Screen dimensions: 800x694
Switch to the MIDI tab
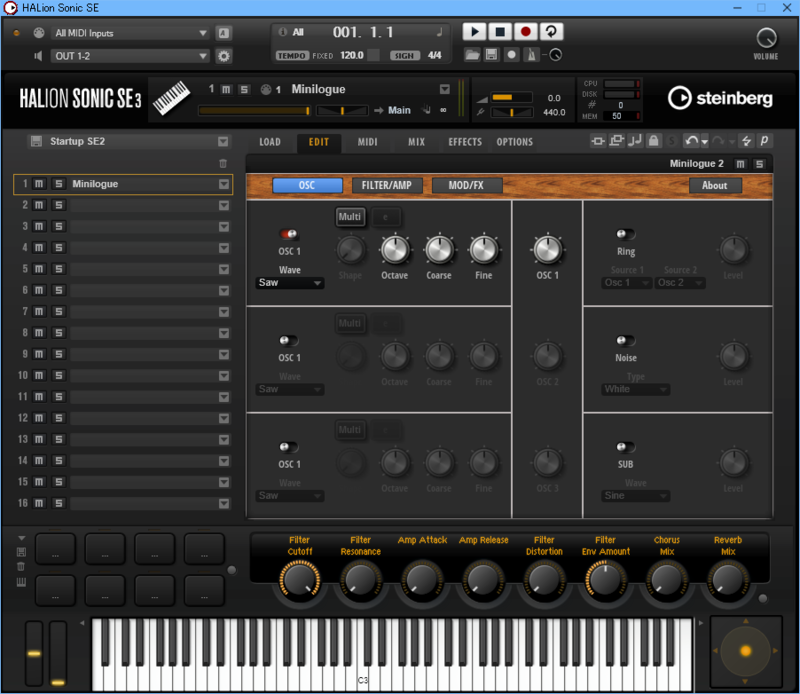tap(367, 142)
